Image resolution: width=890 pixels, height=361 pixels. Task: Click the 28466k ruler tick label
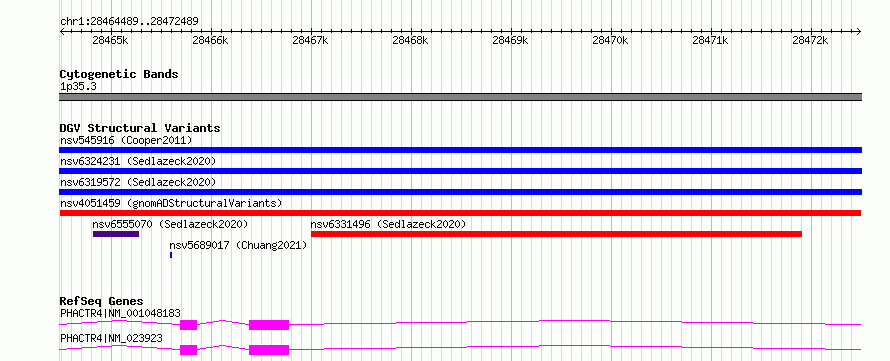click(x=210, y=40)
